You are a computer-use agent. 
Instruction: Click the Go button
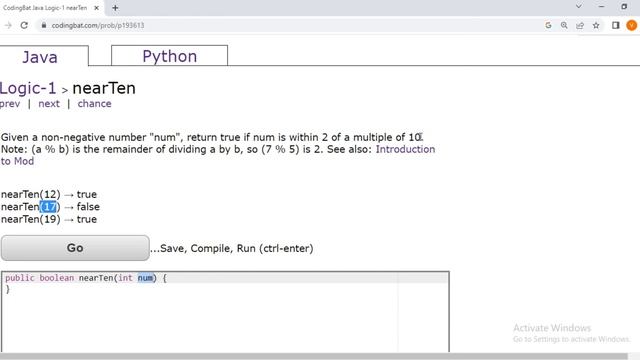pyautogui.click(x=75, y=248)
